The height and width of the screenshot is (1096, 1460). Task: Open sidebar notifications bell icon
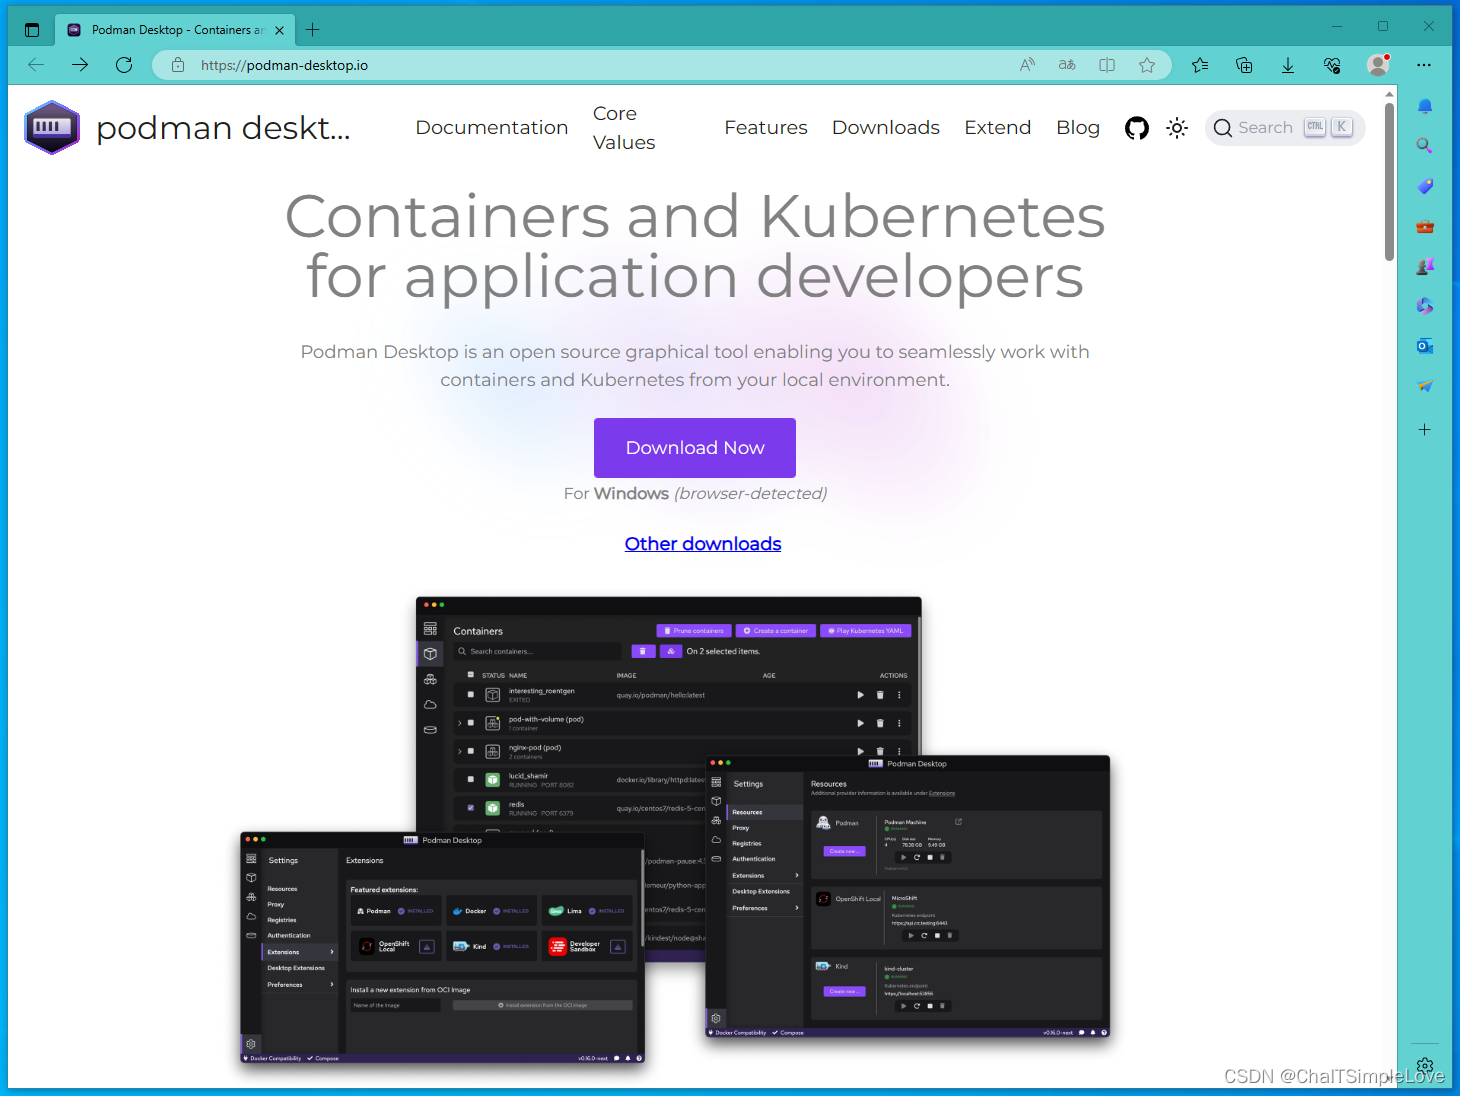click(1425, 106)
